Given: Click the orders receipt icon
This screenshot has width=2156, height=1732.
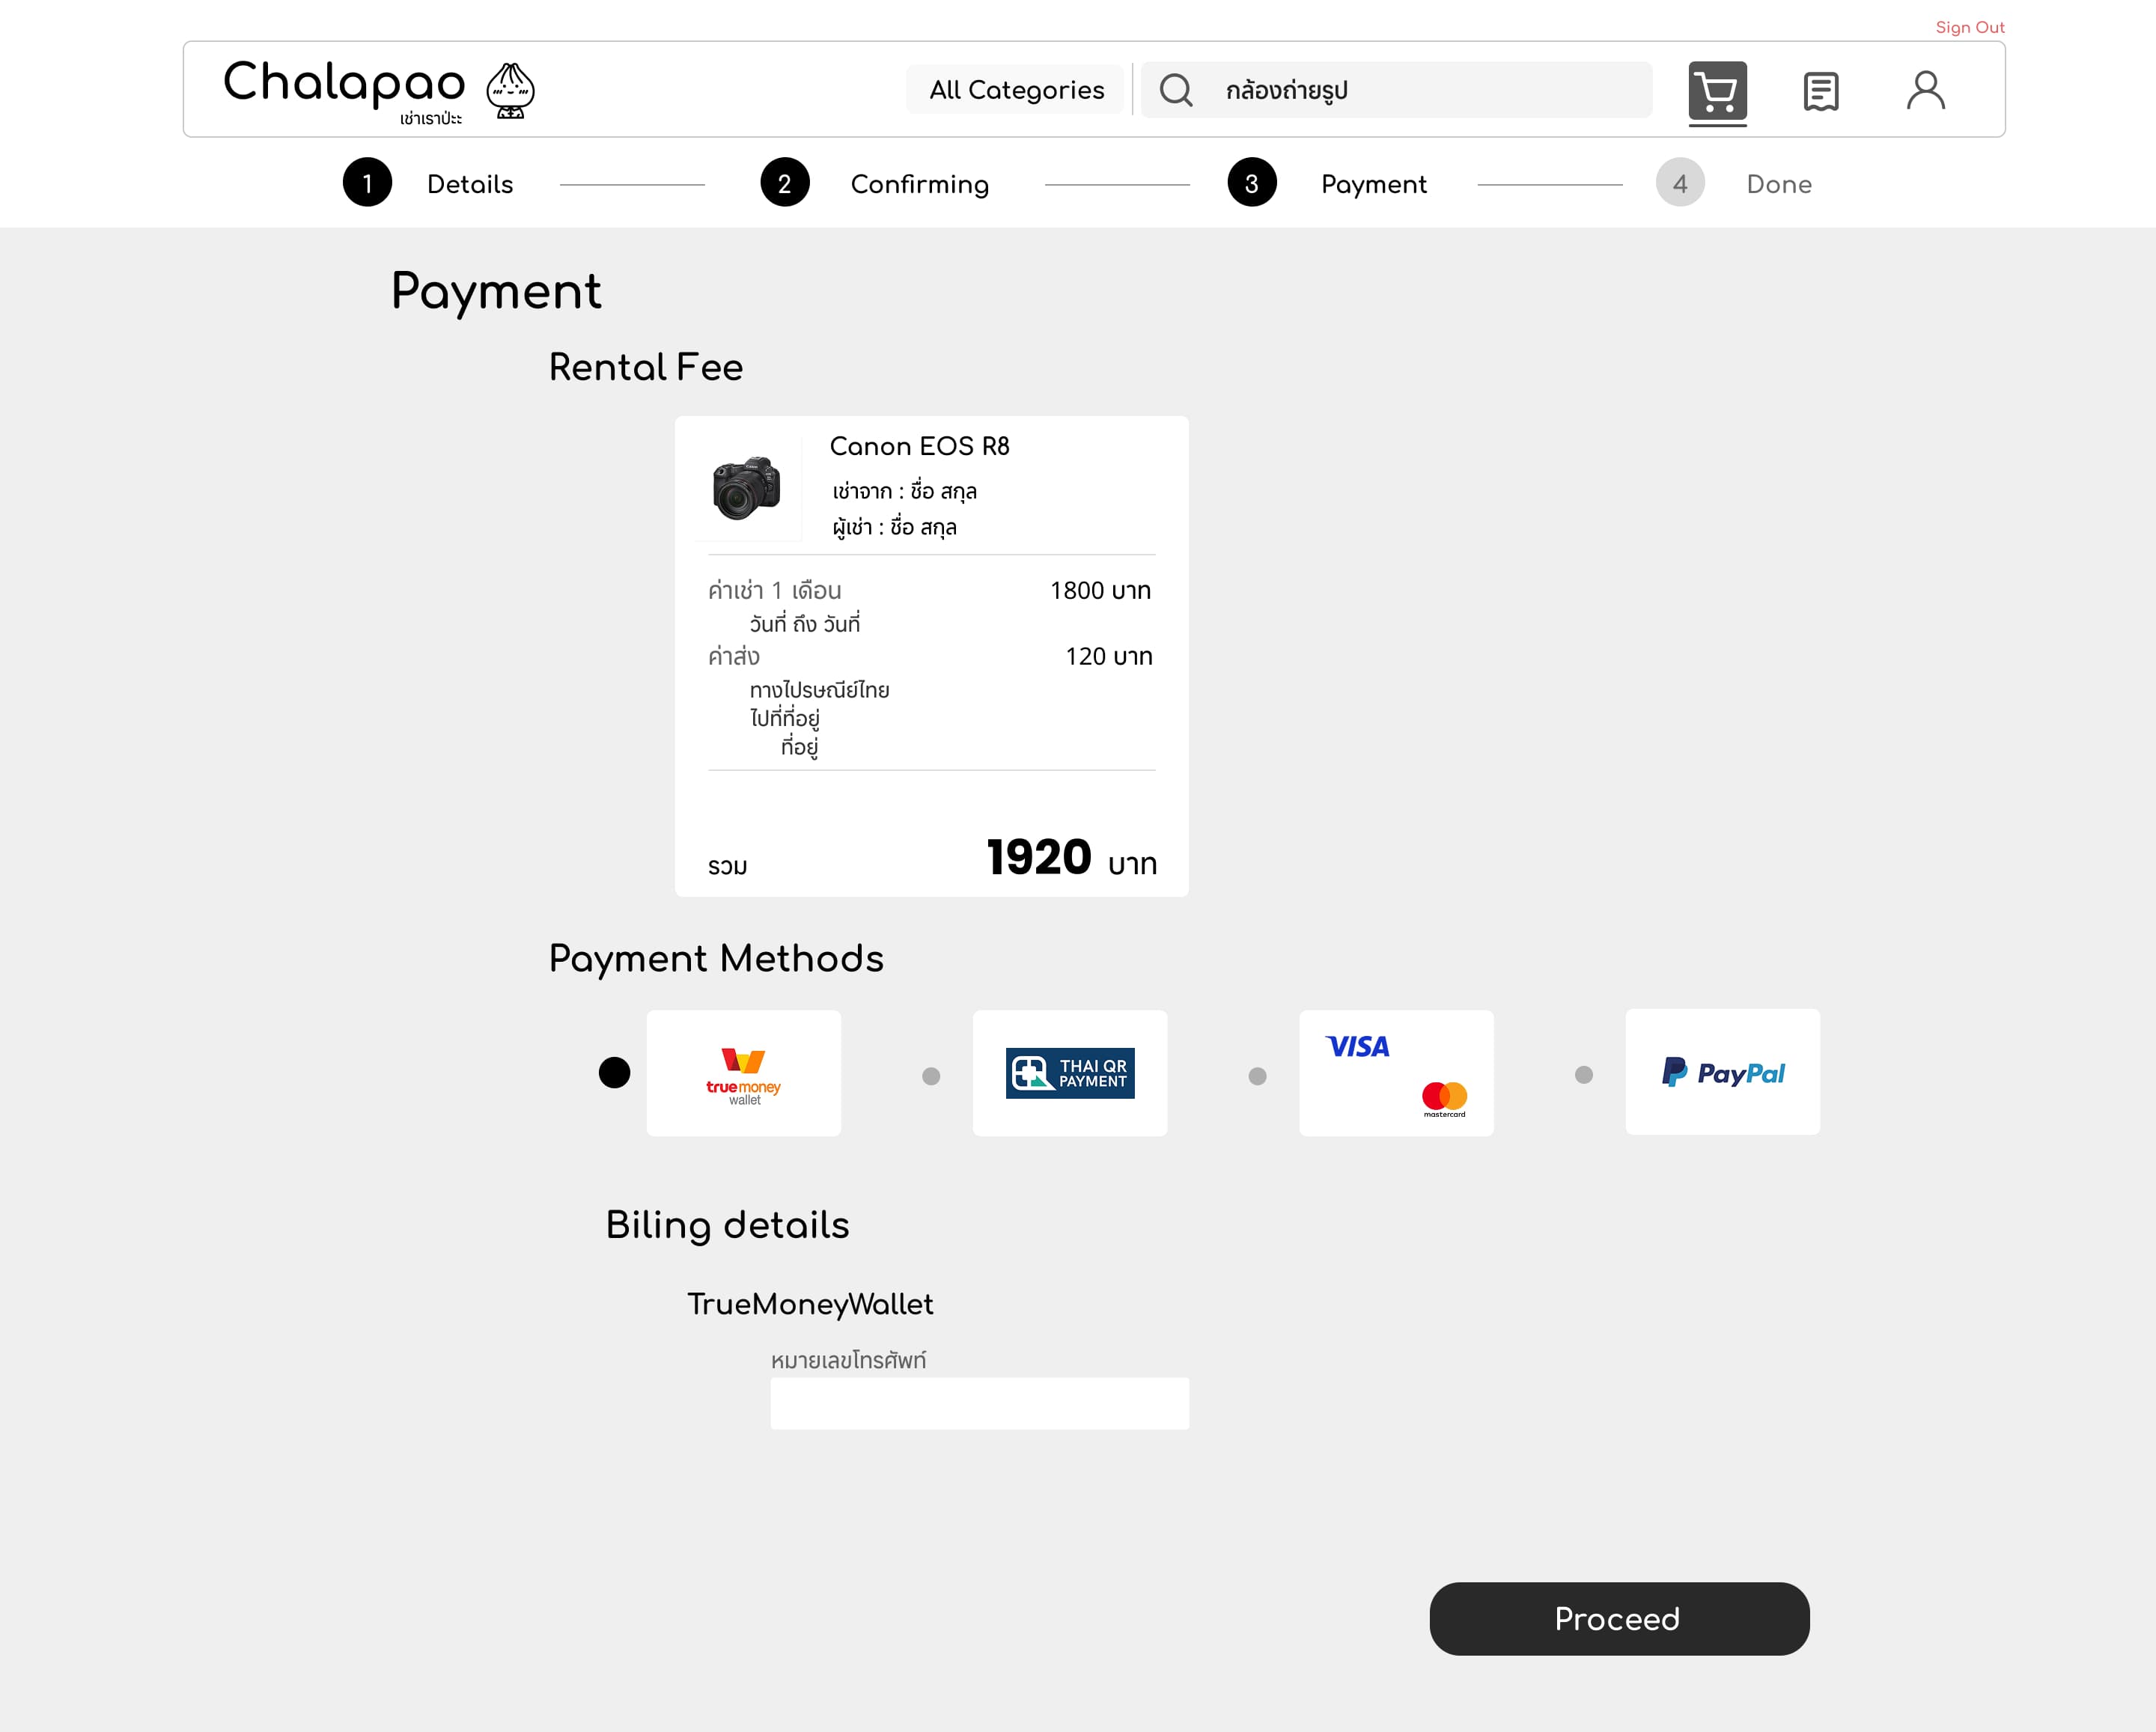Looking at the screenshot, I should [1820, 92].
